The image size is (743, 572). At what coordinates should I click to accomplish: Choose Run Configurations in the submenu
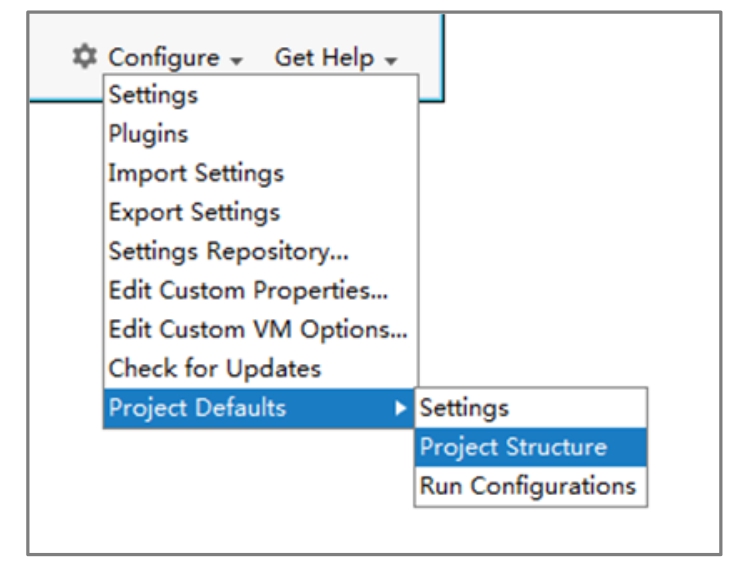click(528, 486)
